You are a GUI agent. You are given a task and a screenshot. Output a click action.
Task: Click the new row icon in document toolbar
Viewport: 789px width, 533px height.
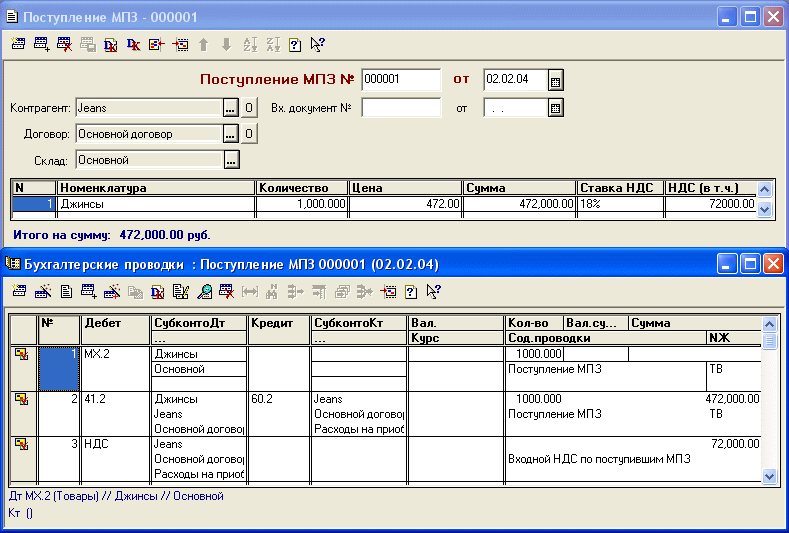click(x=19, y=44)
